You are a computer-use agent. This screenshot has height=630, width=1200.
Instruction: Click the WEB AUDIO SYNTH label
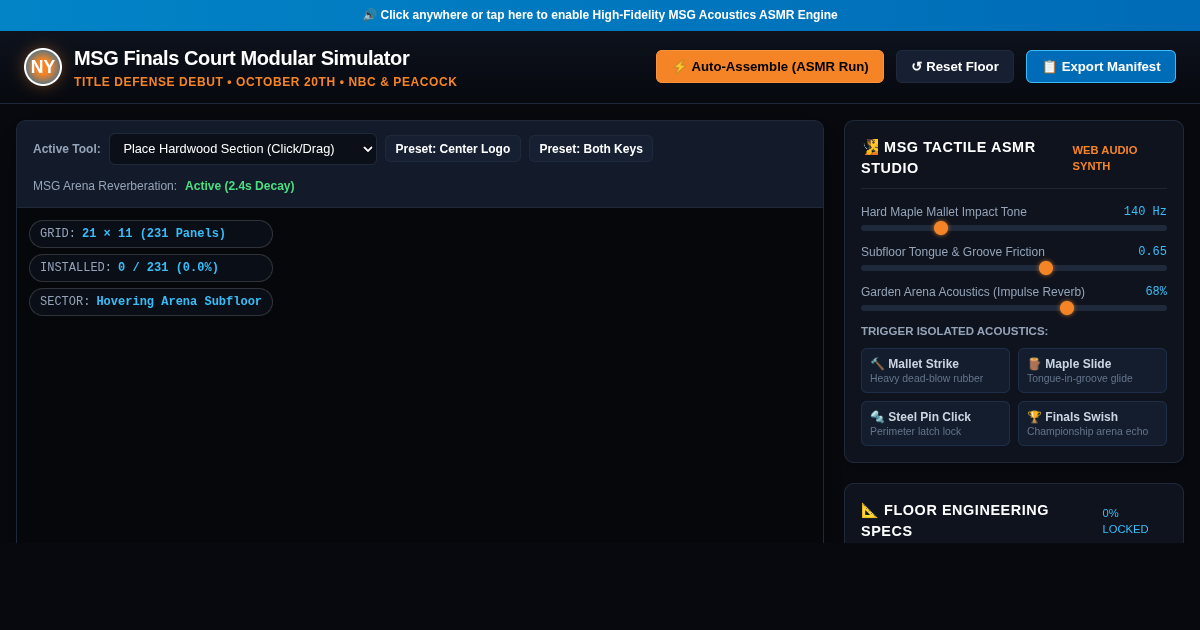1105,158
